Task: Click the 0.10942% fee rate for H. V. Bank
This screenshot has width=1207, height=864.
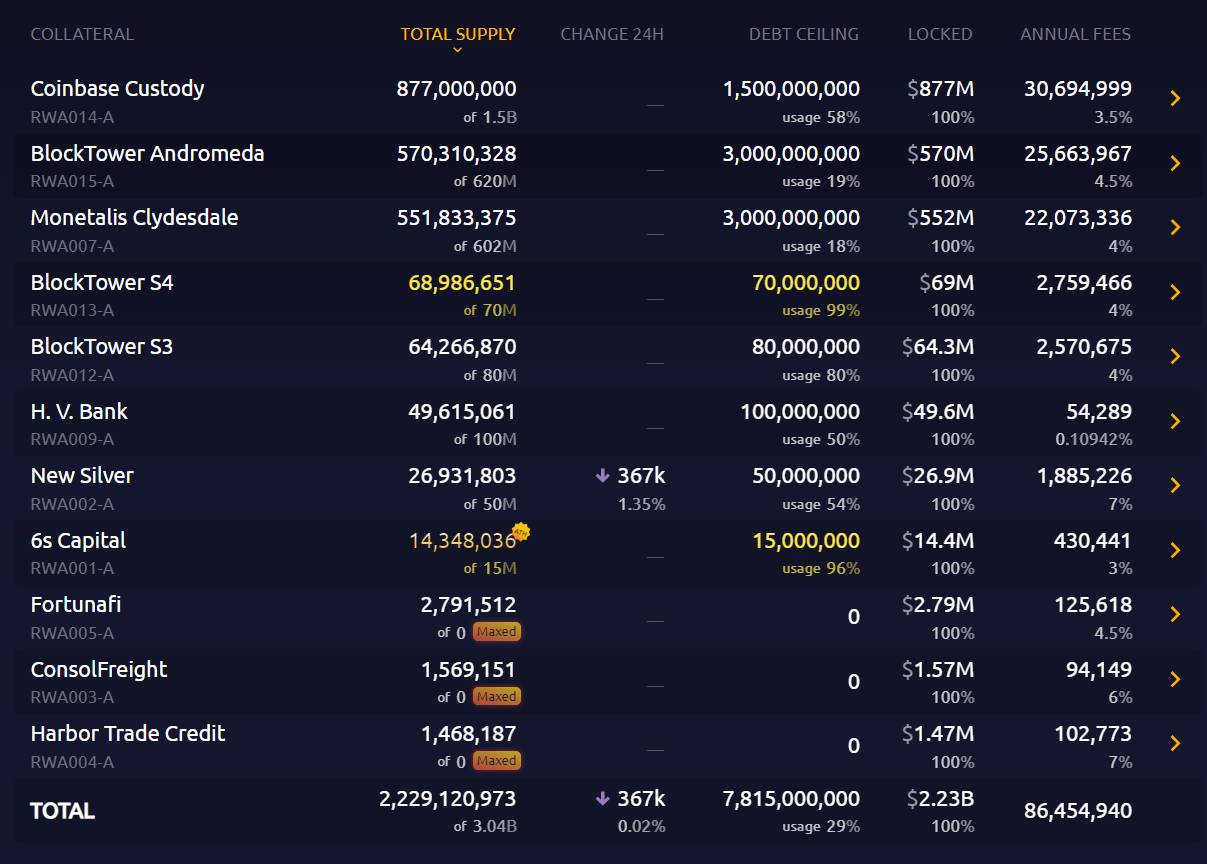Action: click(1094, 439)
